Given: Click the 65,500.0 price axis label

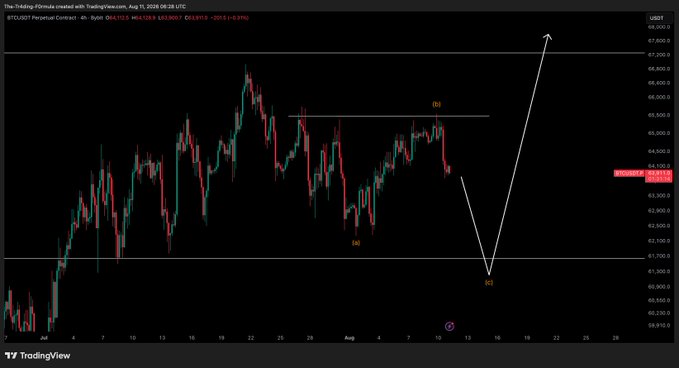Looking at the screenshot, I should 659,115.
